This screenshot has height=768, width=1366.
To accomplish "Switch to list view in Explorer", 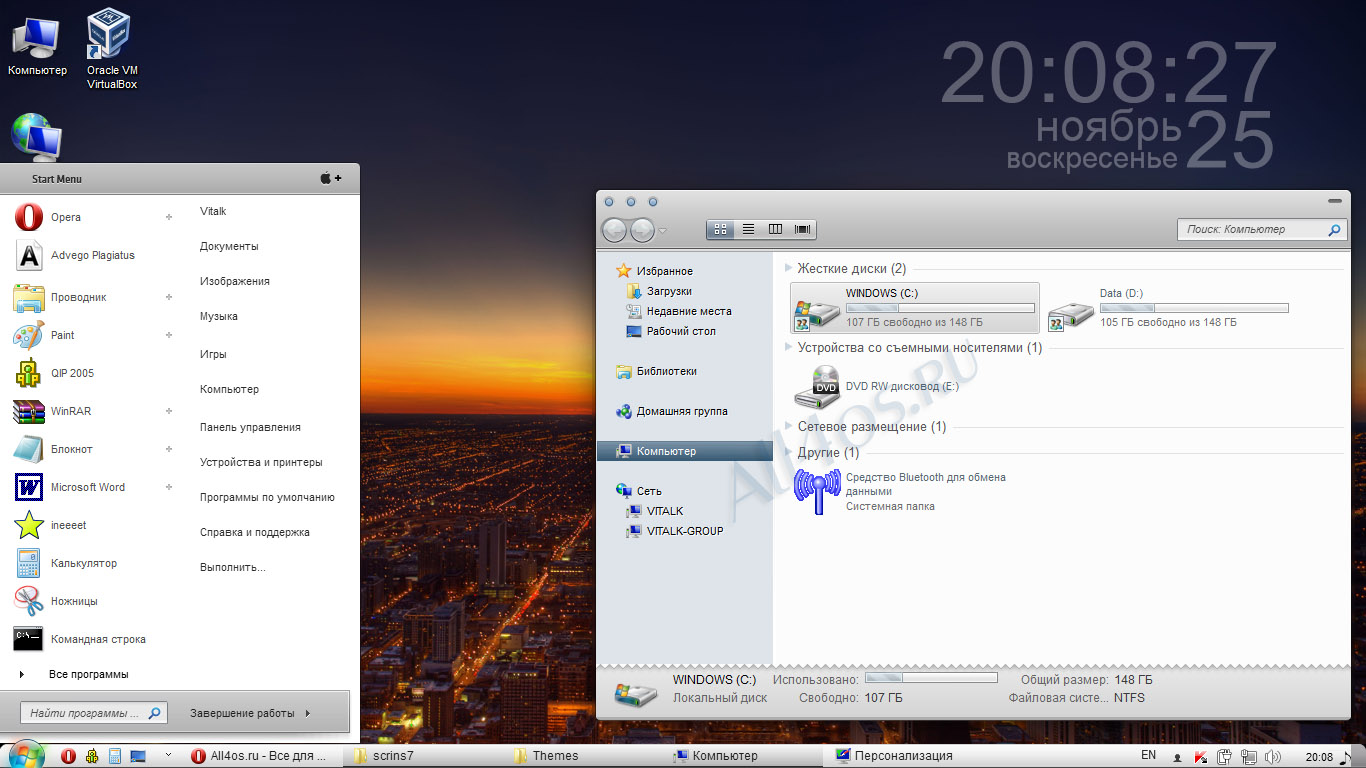I will pyautogui.click(x=748, y=229).
